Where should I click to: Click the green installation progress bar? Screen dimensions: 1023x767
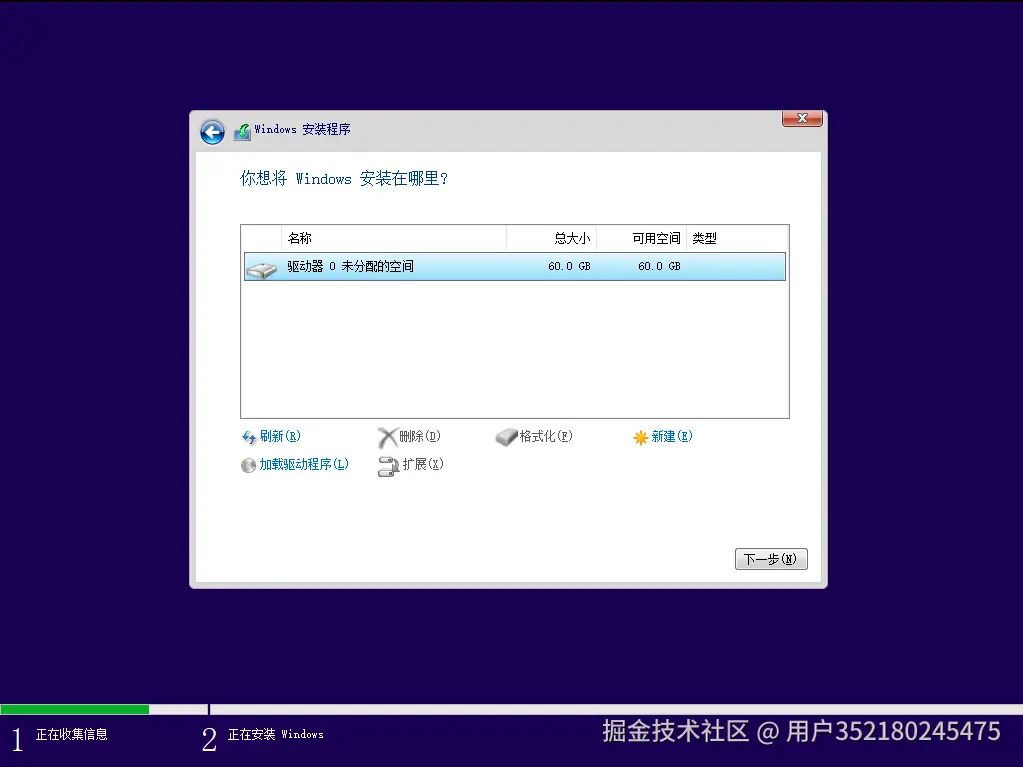tap(74, 710)
